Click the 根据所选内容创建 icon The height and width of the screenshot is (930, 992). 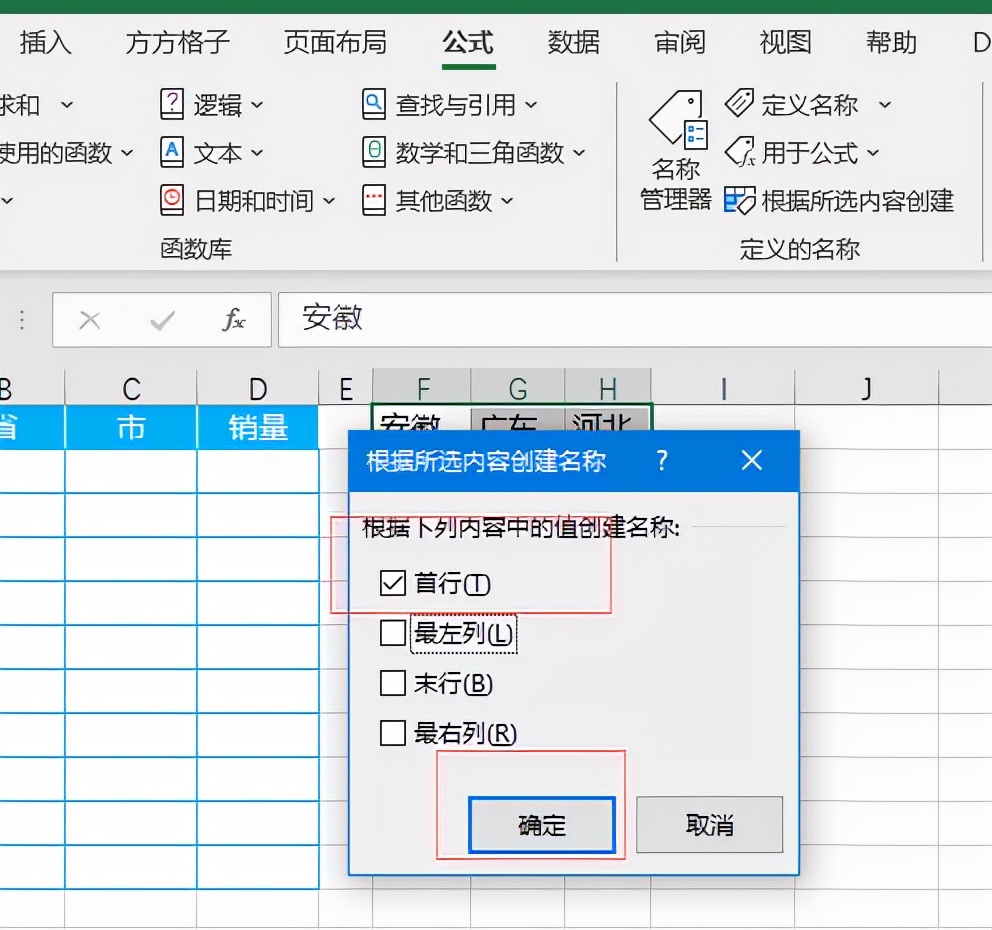[740, 201]
